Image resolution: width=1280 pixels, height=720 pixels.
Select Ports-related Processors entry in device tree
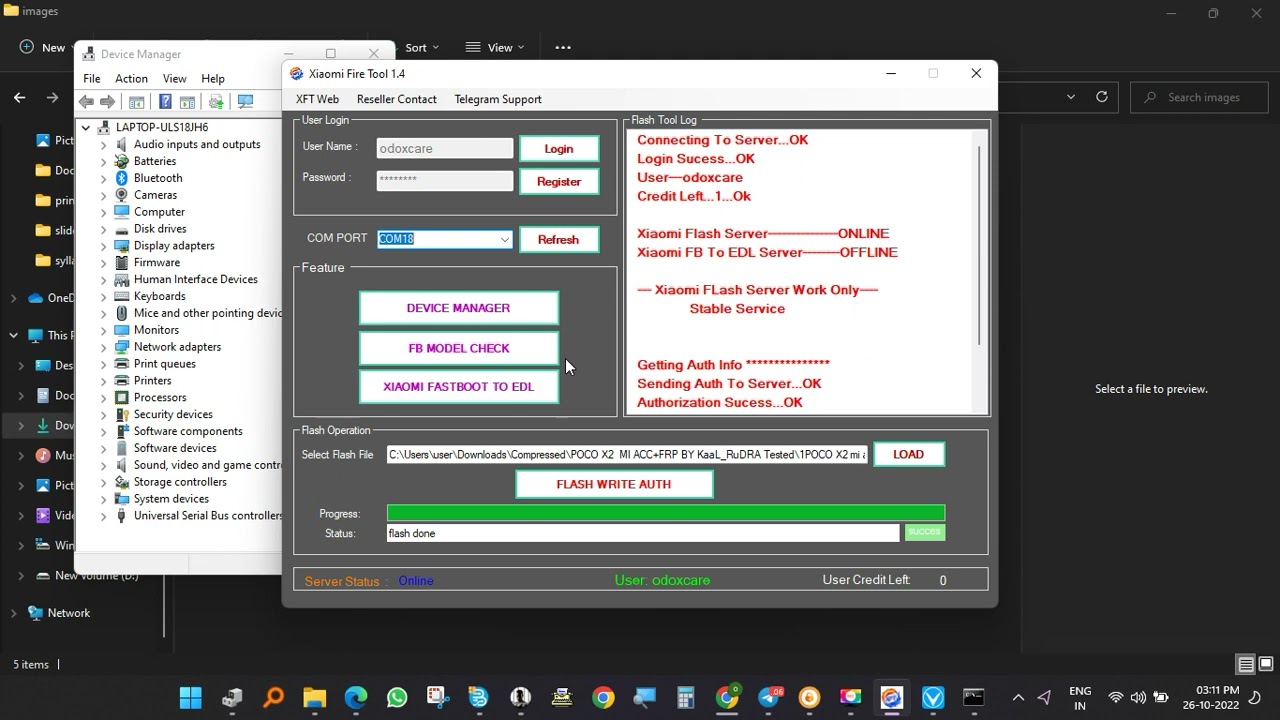coord(160,398)
